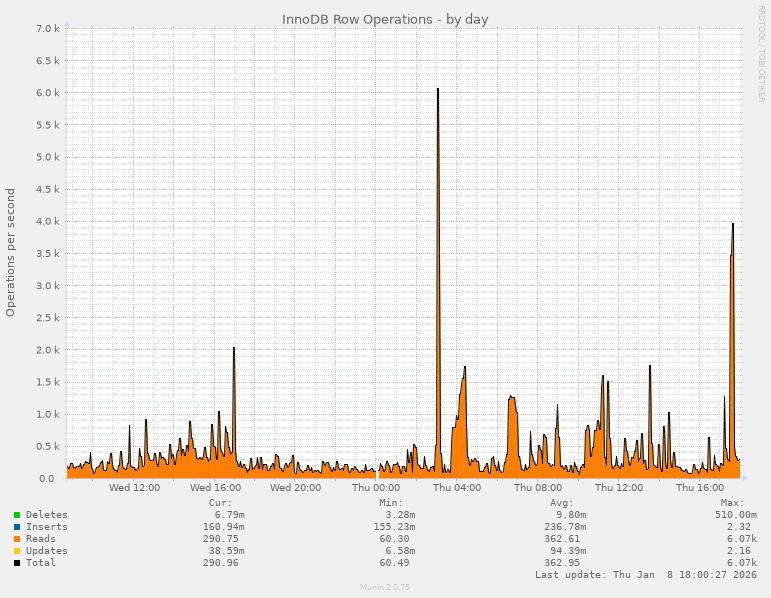Click the 7.0 k y-axis label
This screenshot has width=771, height=598.
[x=48, y=29]
